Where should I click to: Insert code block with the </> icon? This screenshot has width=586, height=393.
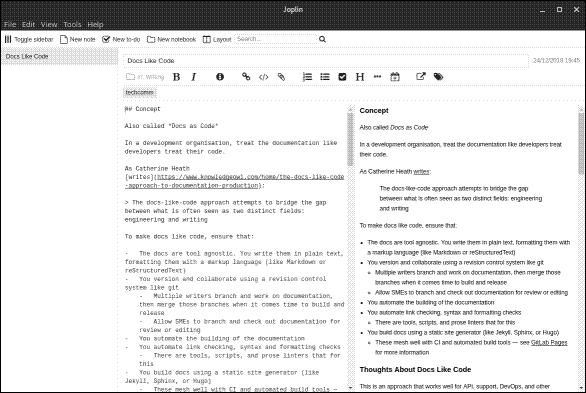263,77
